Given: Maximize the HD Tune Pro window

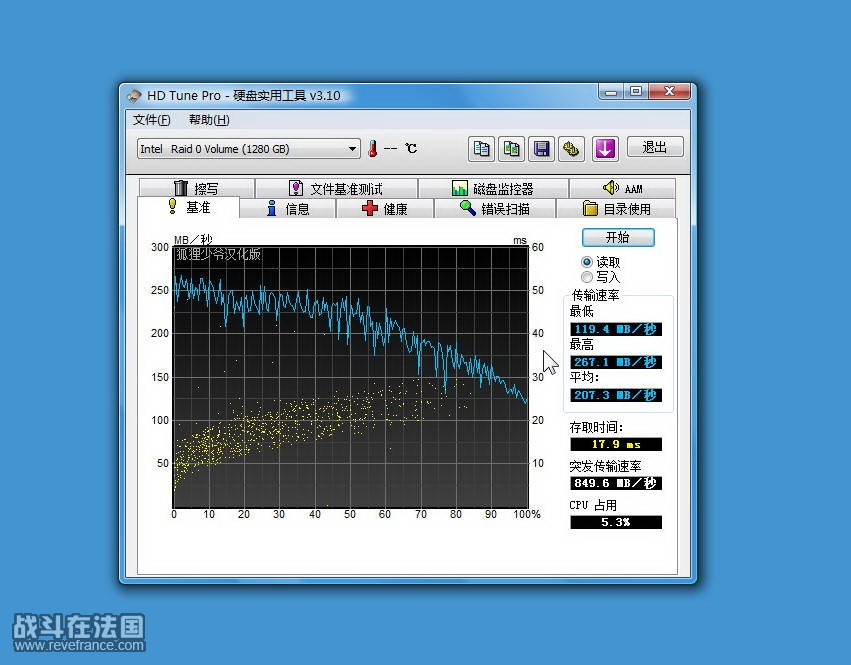Looking at the screenshot, I should coord(636,92).
